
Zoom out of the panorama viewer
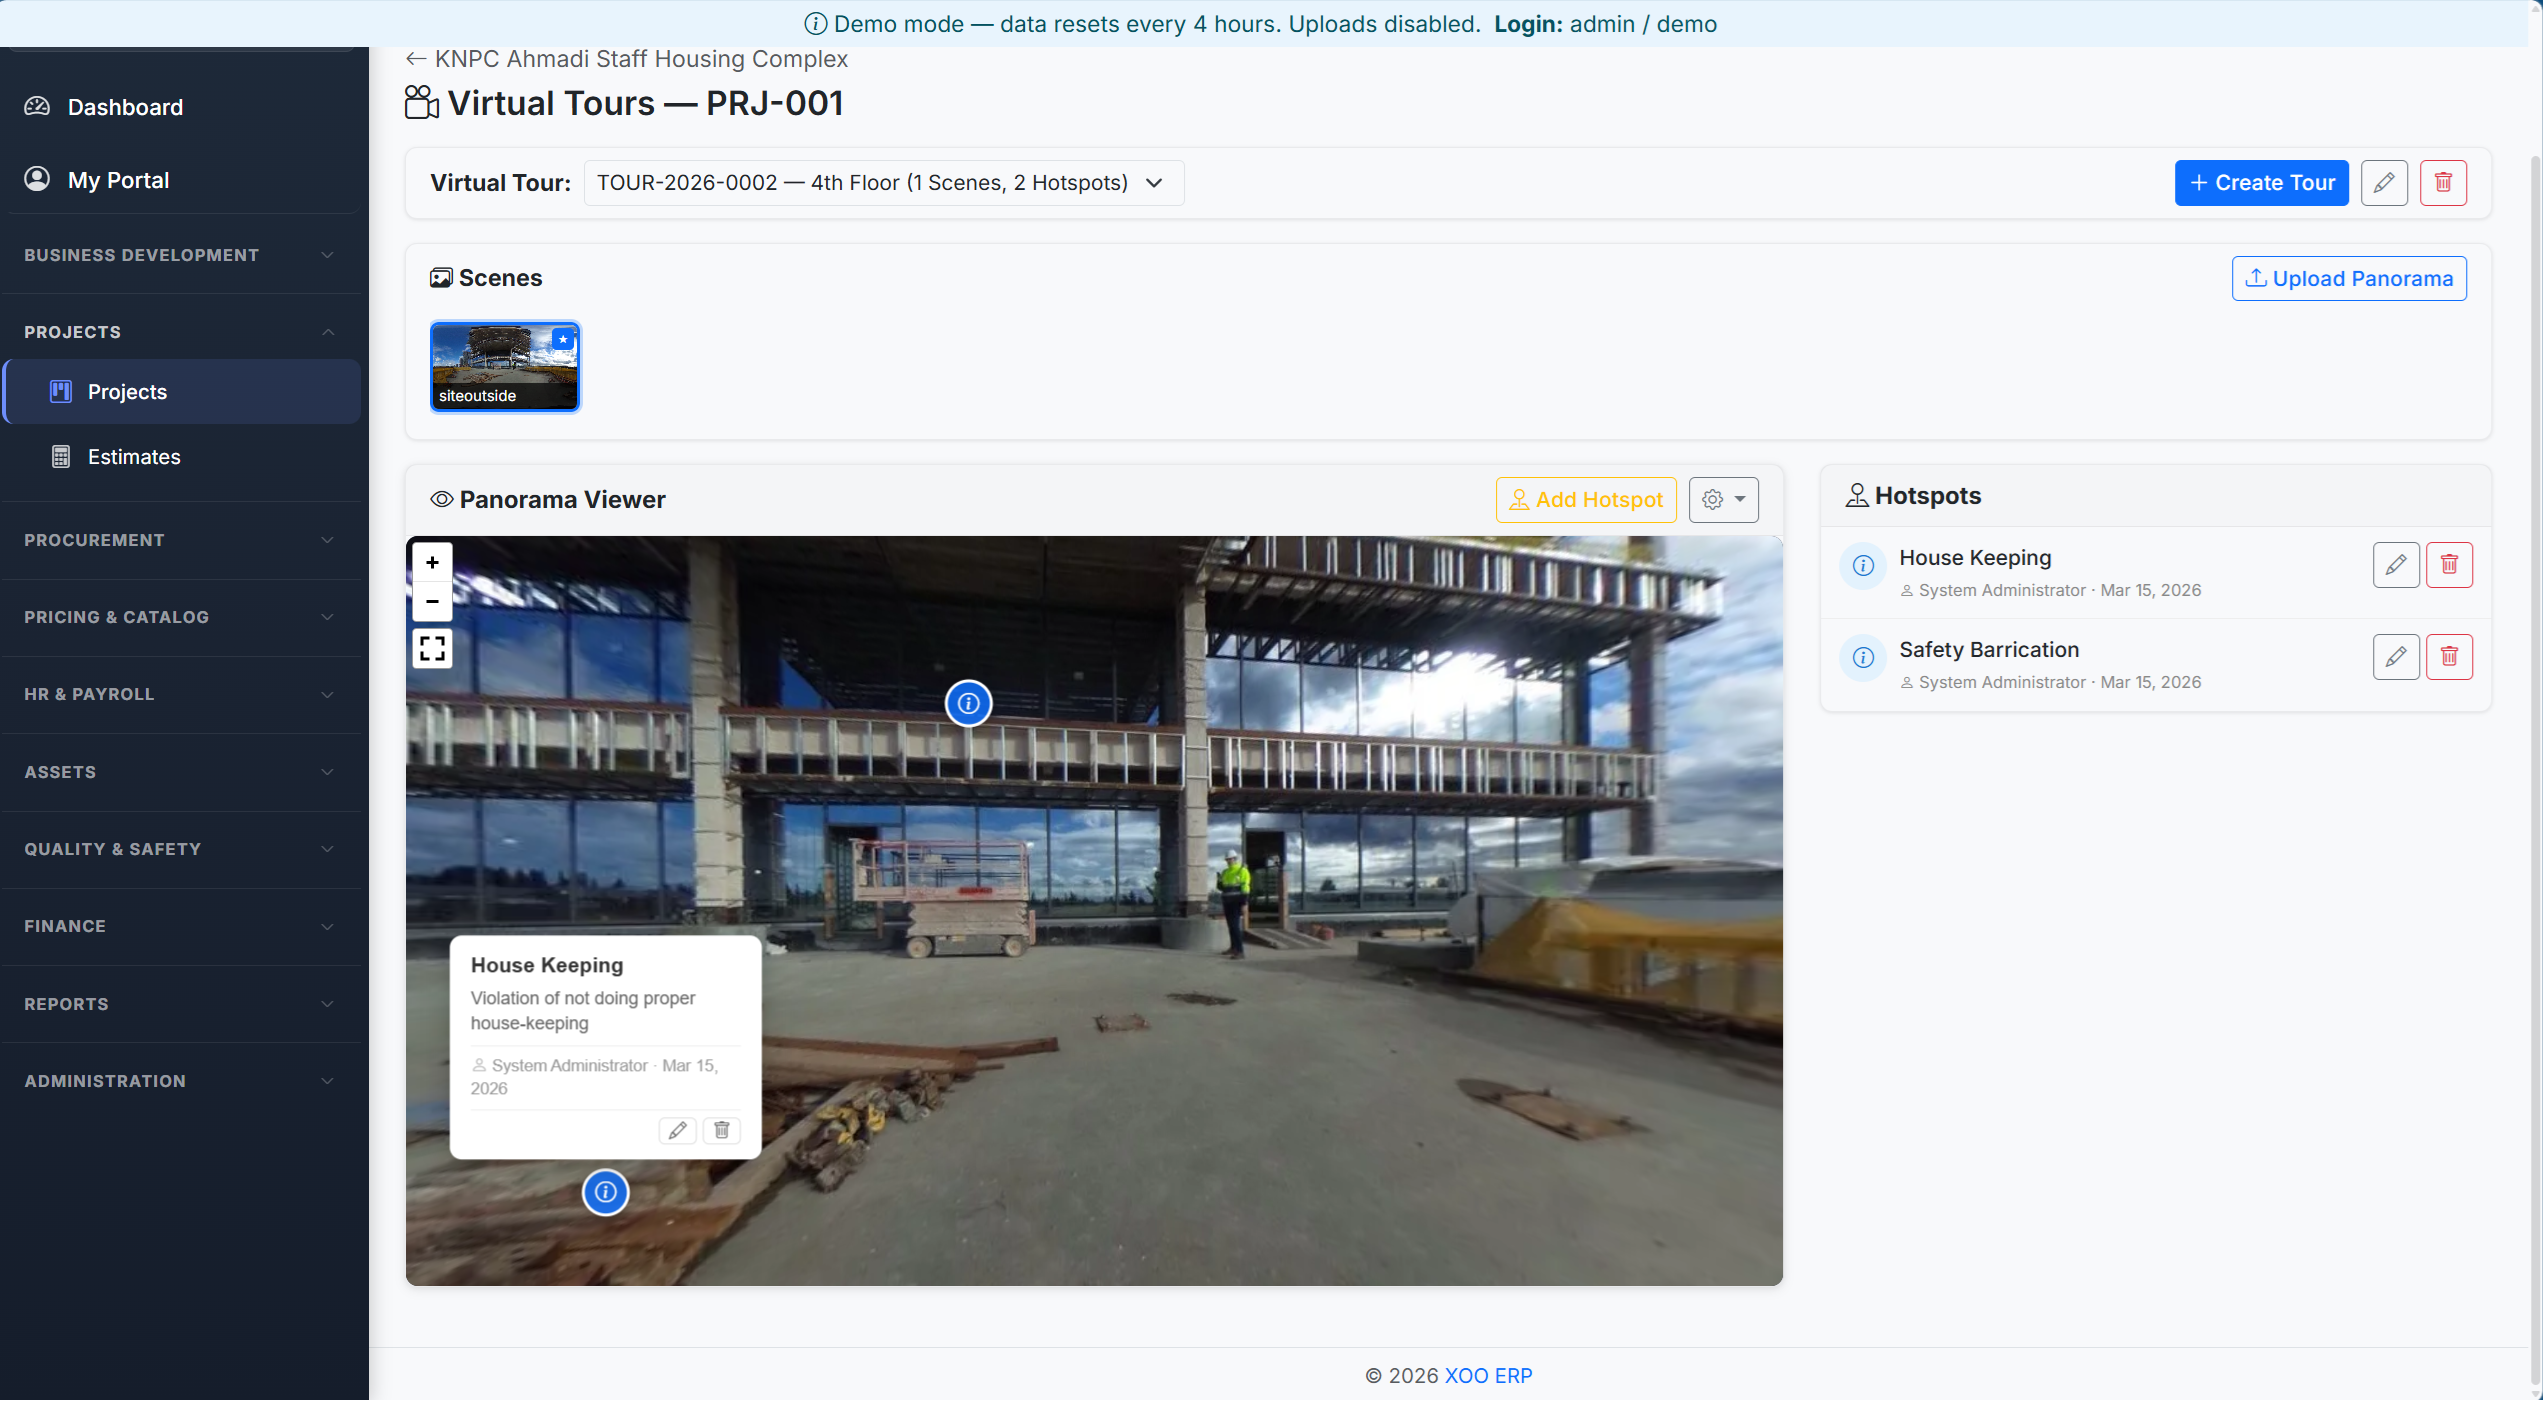[x=432, y=602]
